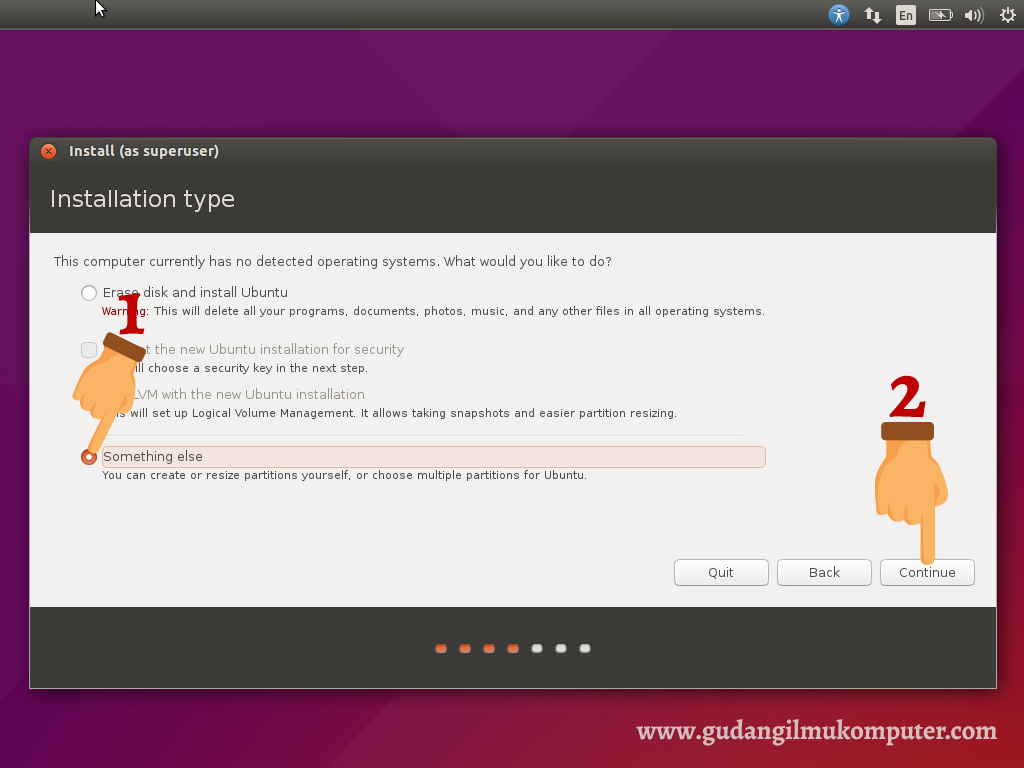Screen dimensions: 1024x768
Task: Open the battery status indicator
Action: coord(940,15)
